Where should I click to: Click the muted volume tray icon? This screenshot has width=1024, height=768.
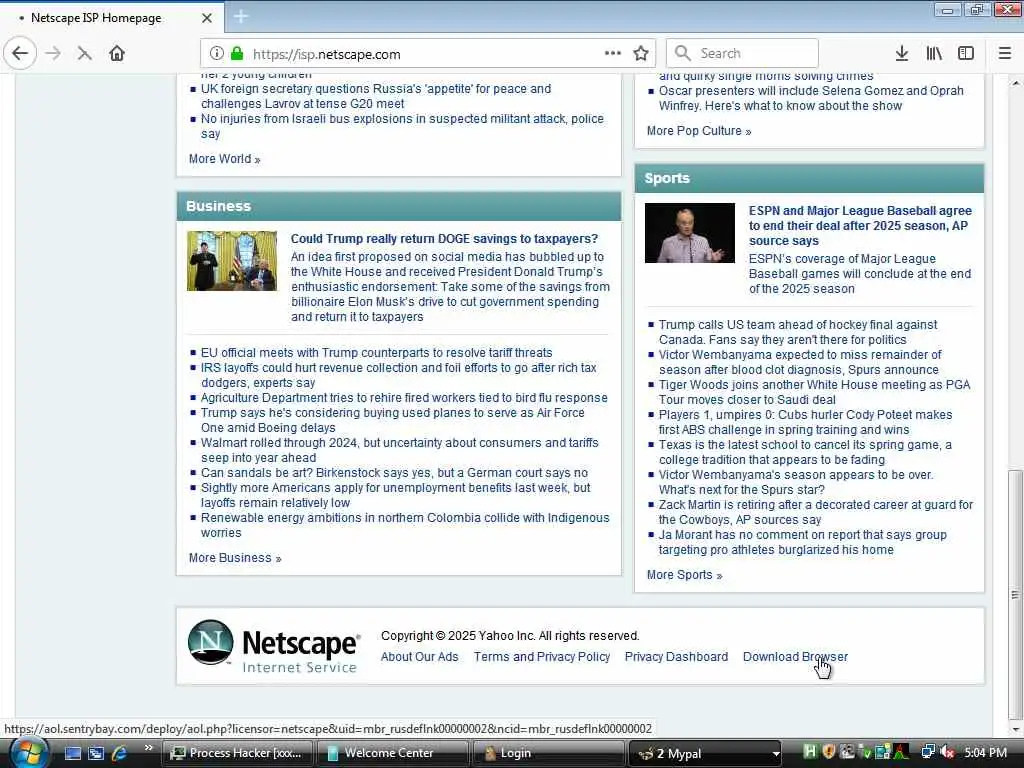click(947, 752)
